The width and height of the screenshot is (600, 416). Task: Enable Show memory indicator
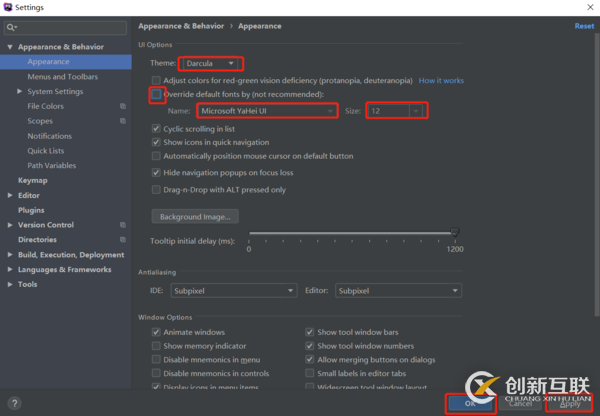[x=156, y=346]
